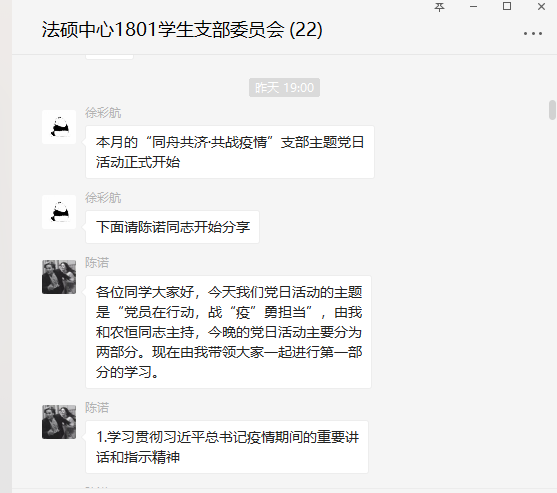Click the 昨天 19:00 timestamp label
557x493 pixels.
(285, 87)
